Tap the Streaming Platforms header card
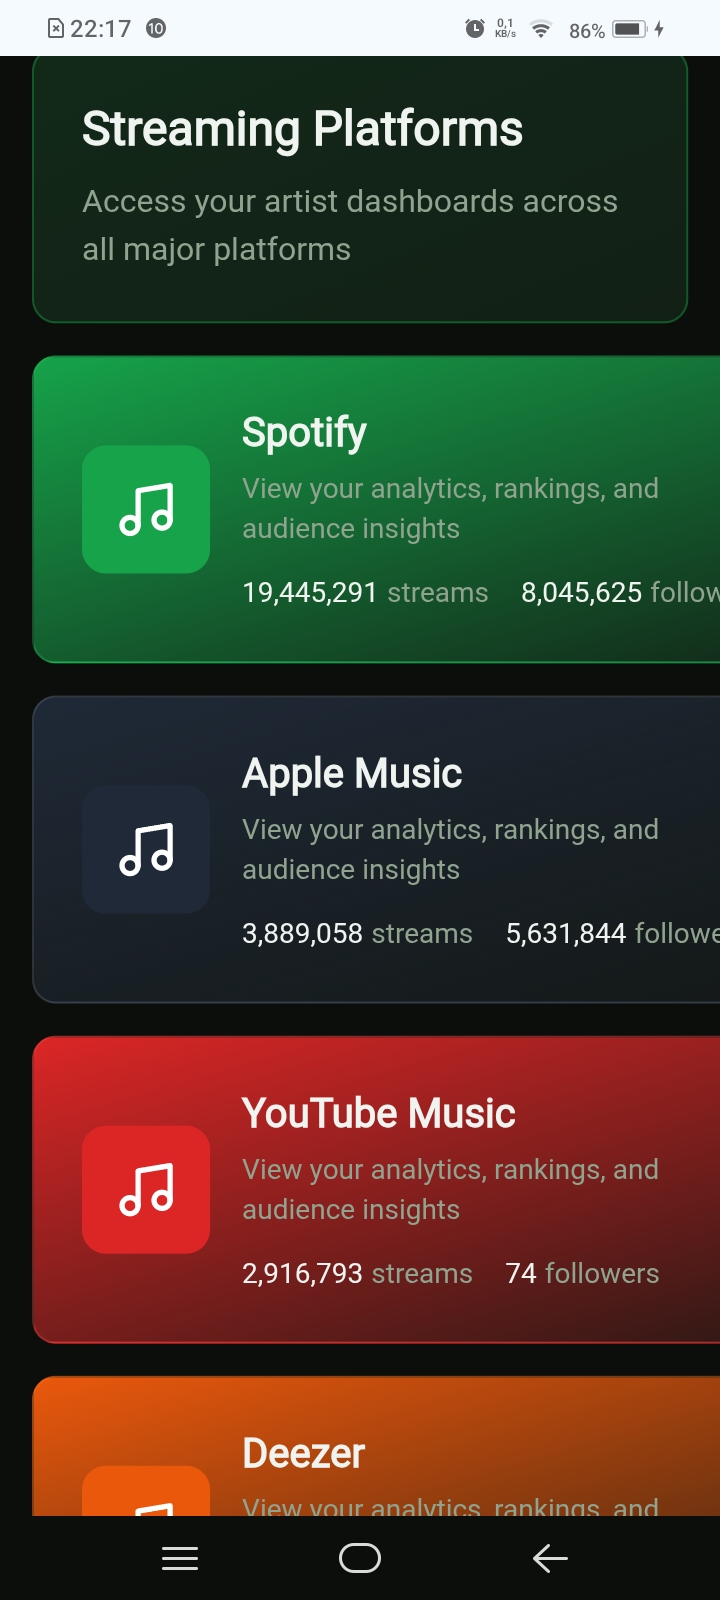The image size is (720, 1600). (360, 188)
